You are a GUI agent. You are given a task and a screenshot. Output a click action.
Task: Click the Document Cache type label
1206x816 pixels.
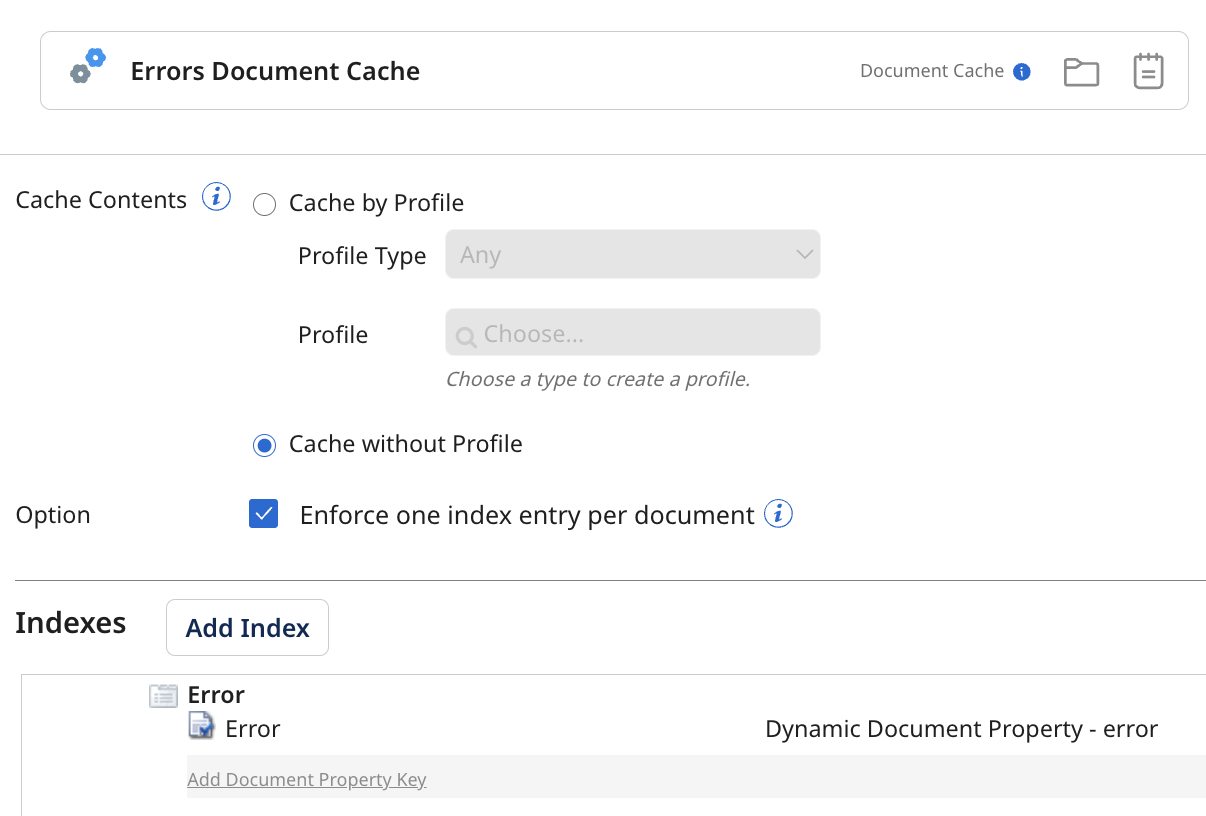(x=931, y=70)
